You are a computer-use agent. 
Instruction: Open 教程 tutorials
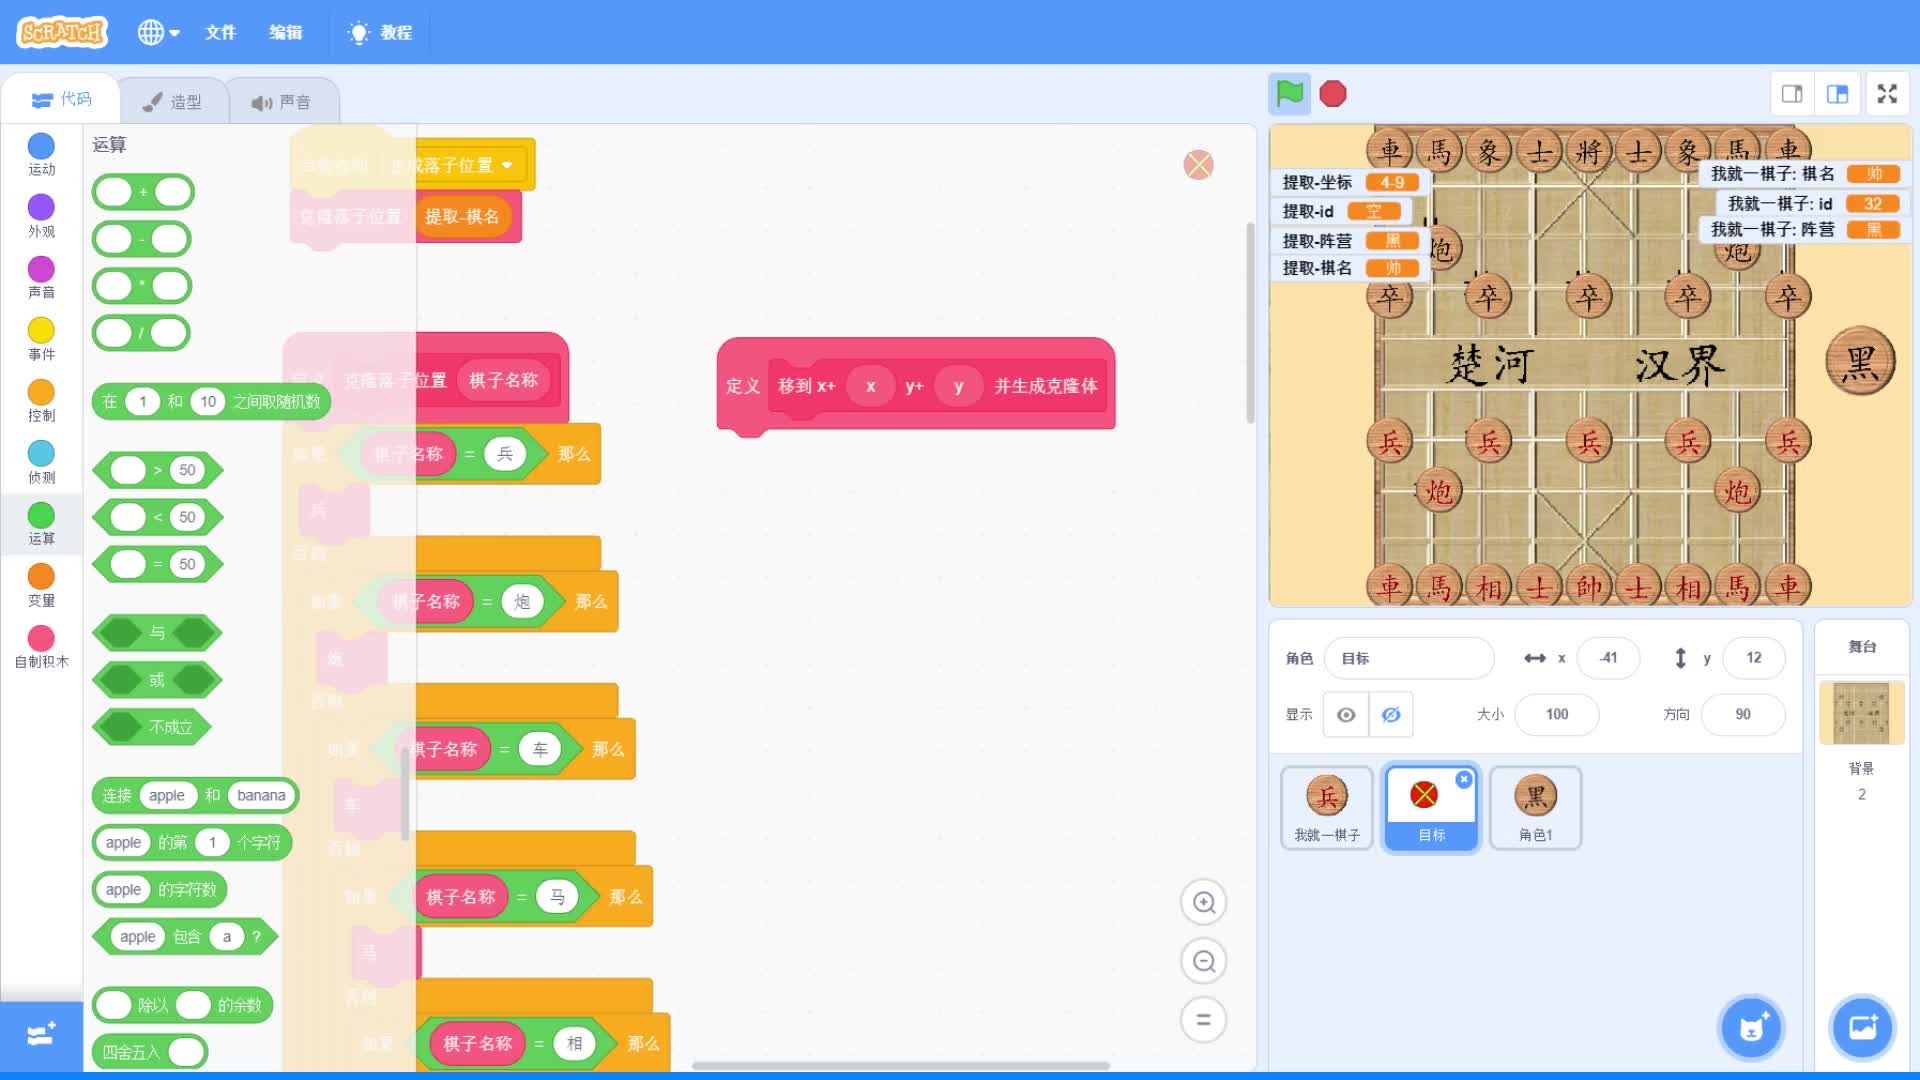379,32
